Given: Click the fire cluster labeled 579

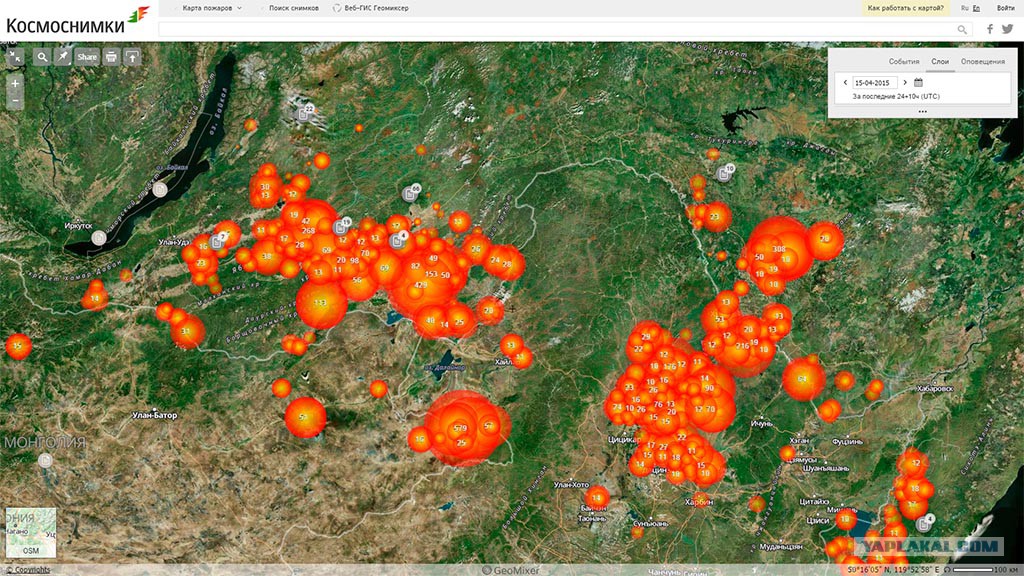Looking at the screenshot, I should coord(460,428).
